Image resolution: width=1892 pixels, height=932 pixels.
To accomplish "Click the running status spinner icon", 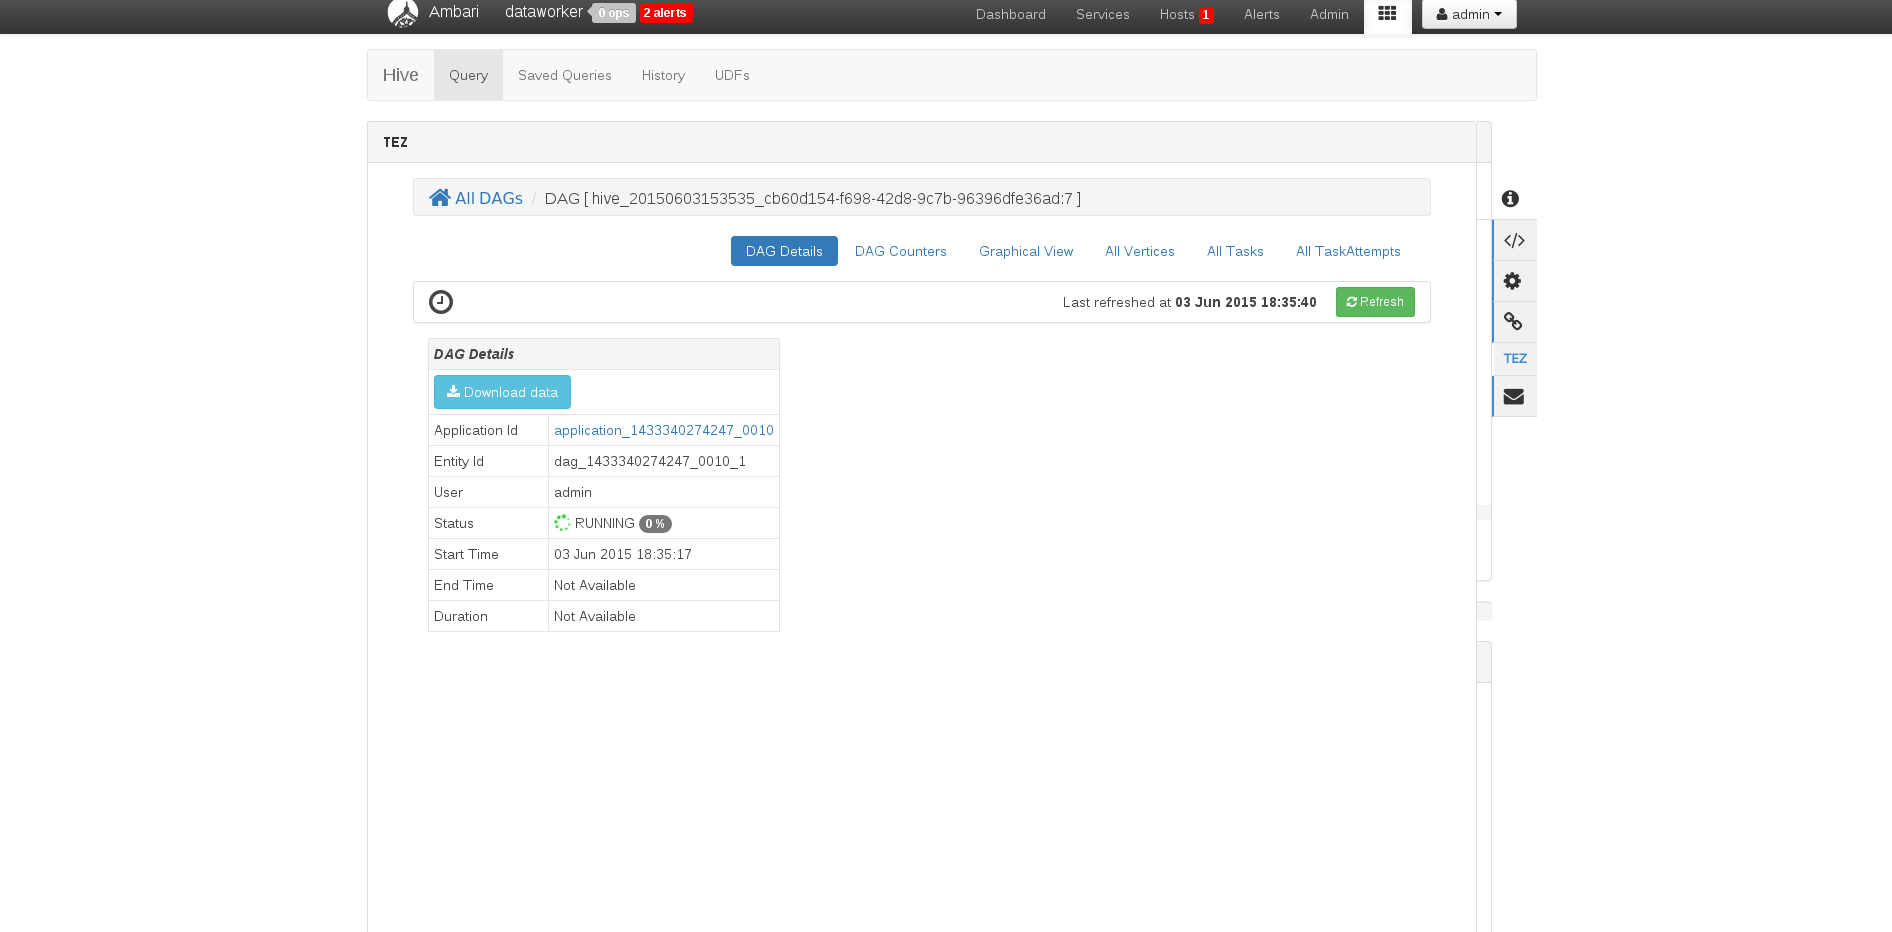I will [x=562, y=523].
